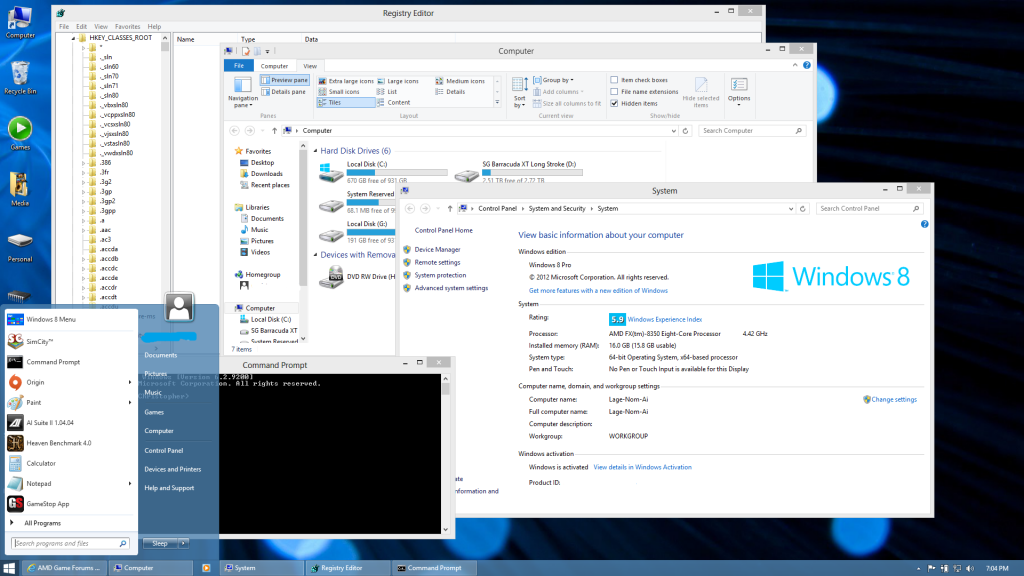Open the Options ribbon button

coord(739,91)
